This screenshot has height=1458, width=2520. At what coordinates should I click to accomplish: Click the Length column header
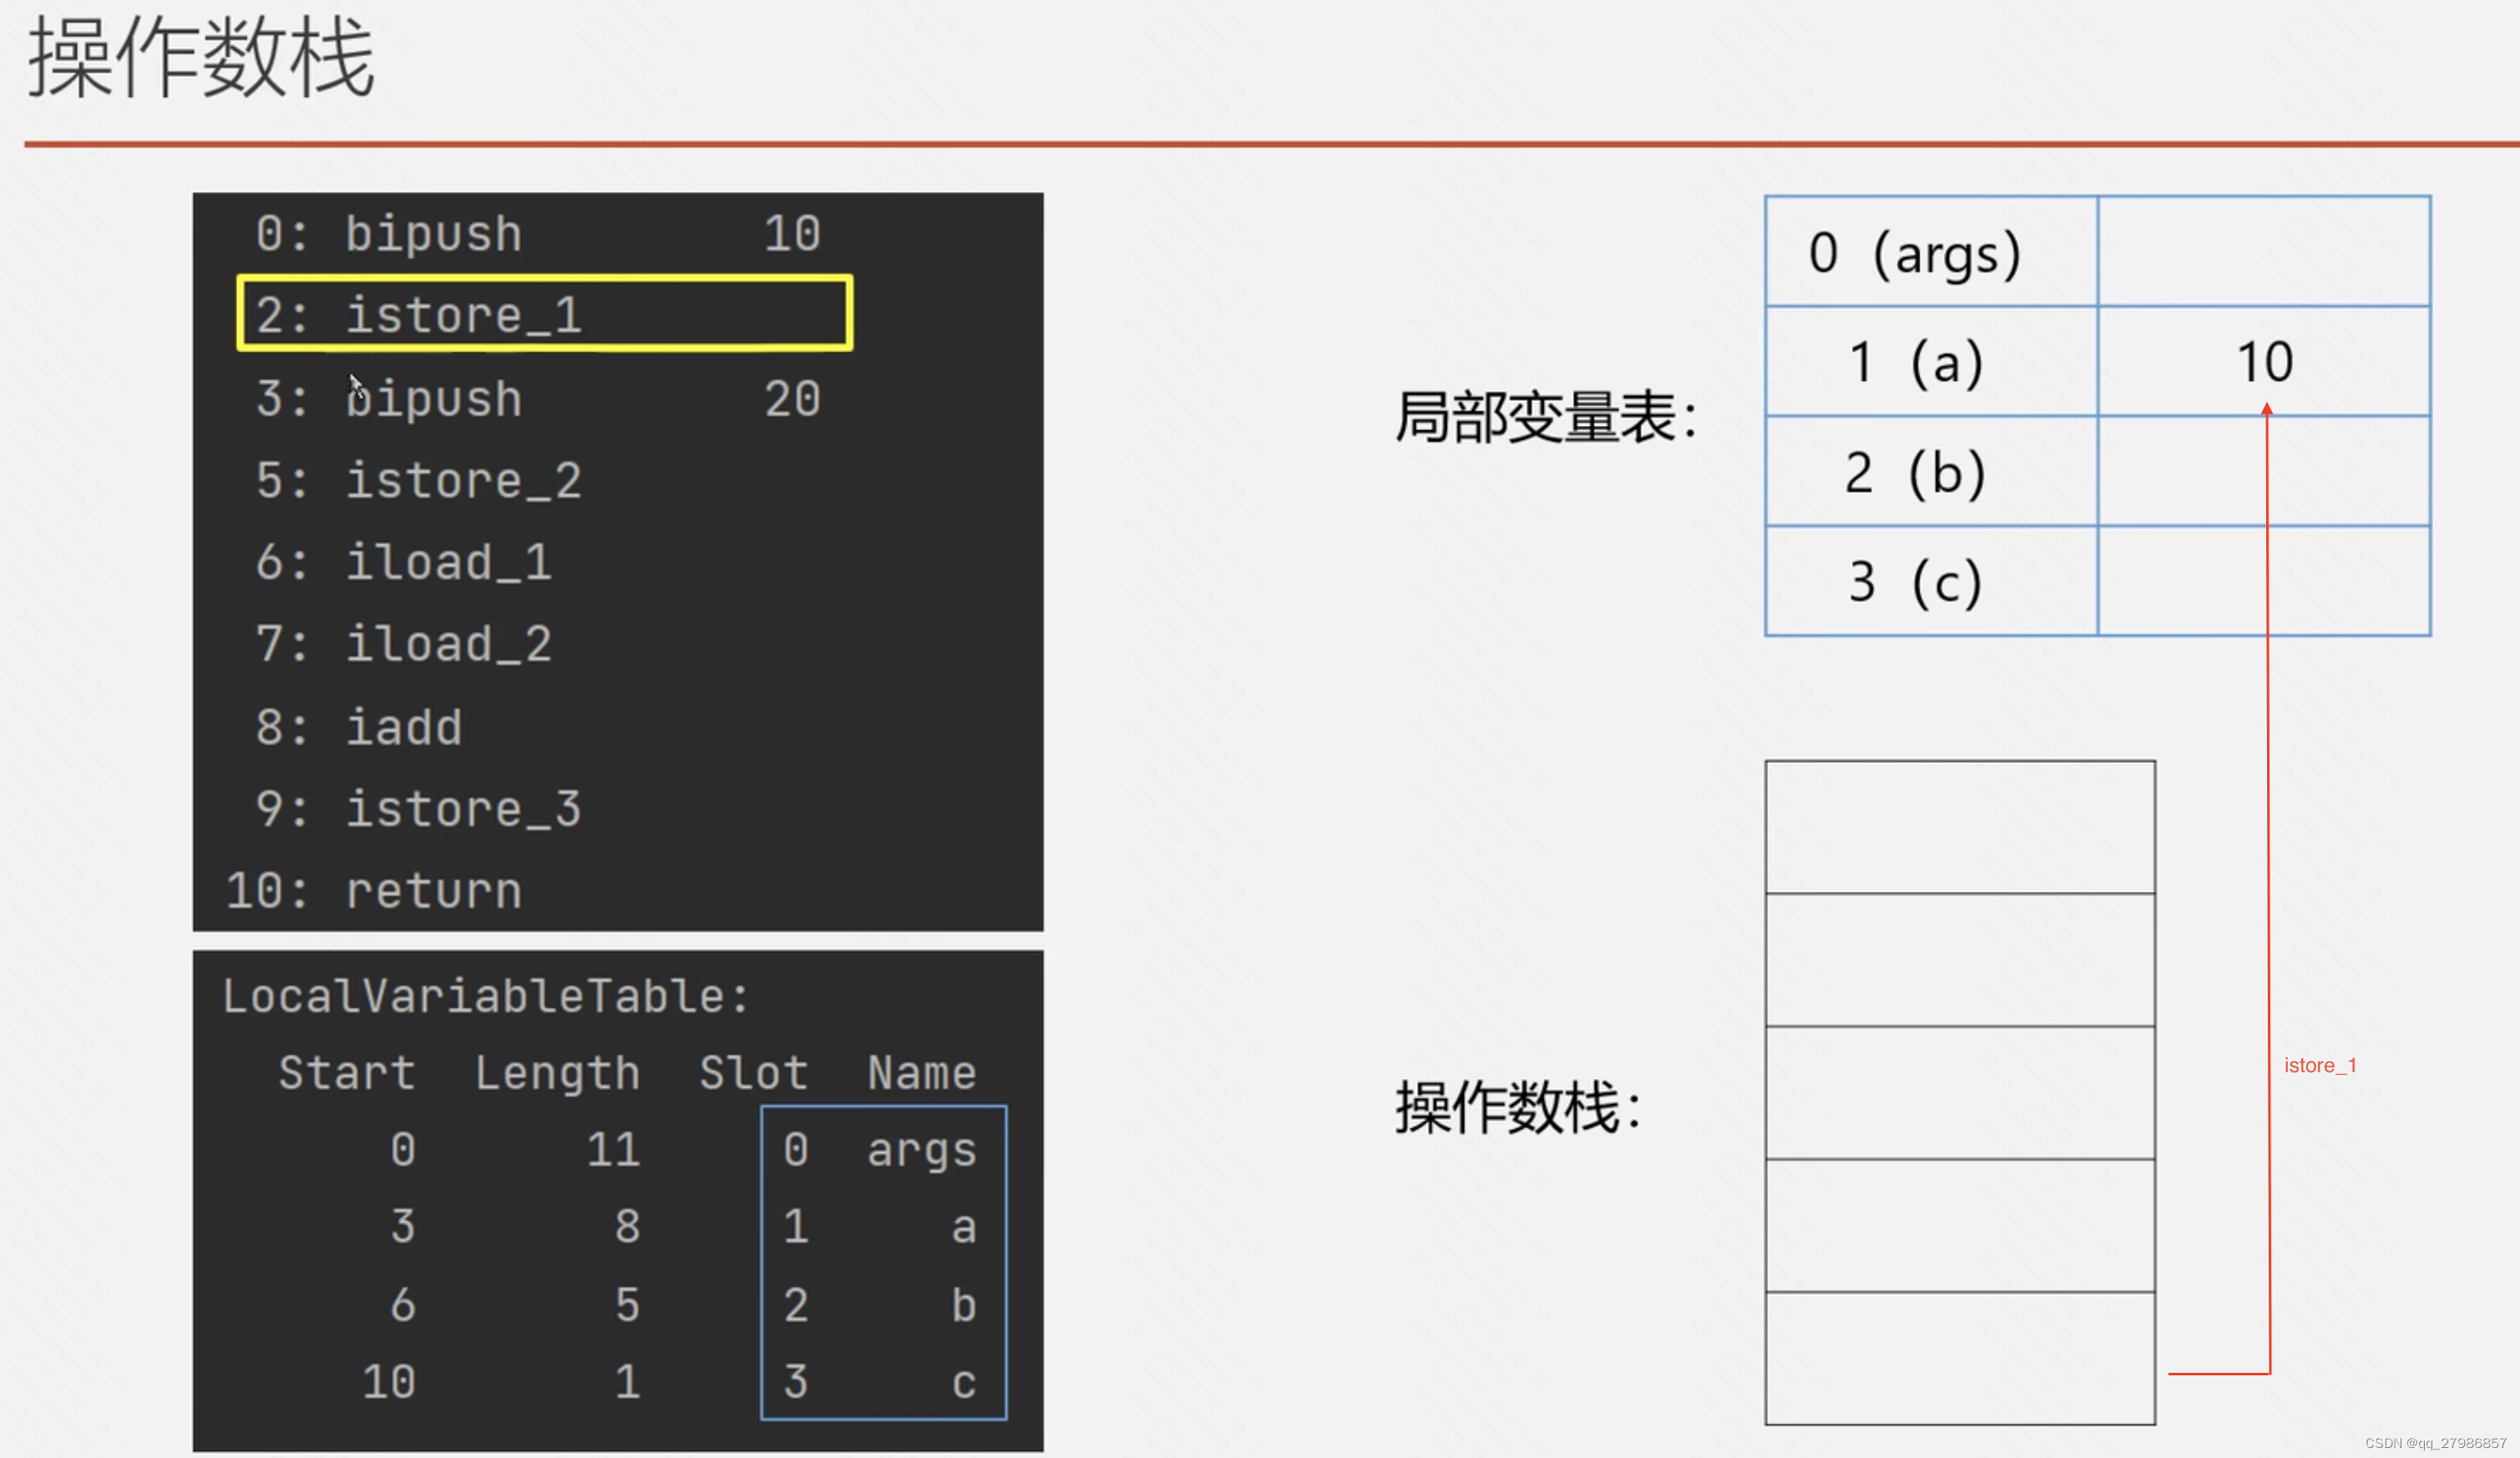(x=557, y=1073)
